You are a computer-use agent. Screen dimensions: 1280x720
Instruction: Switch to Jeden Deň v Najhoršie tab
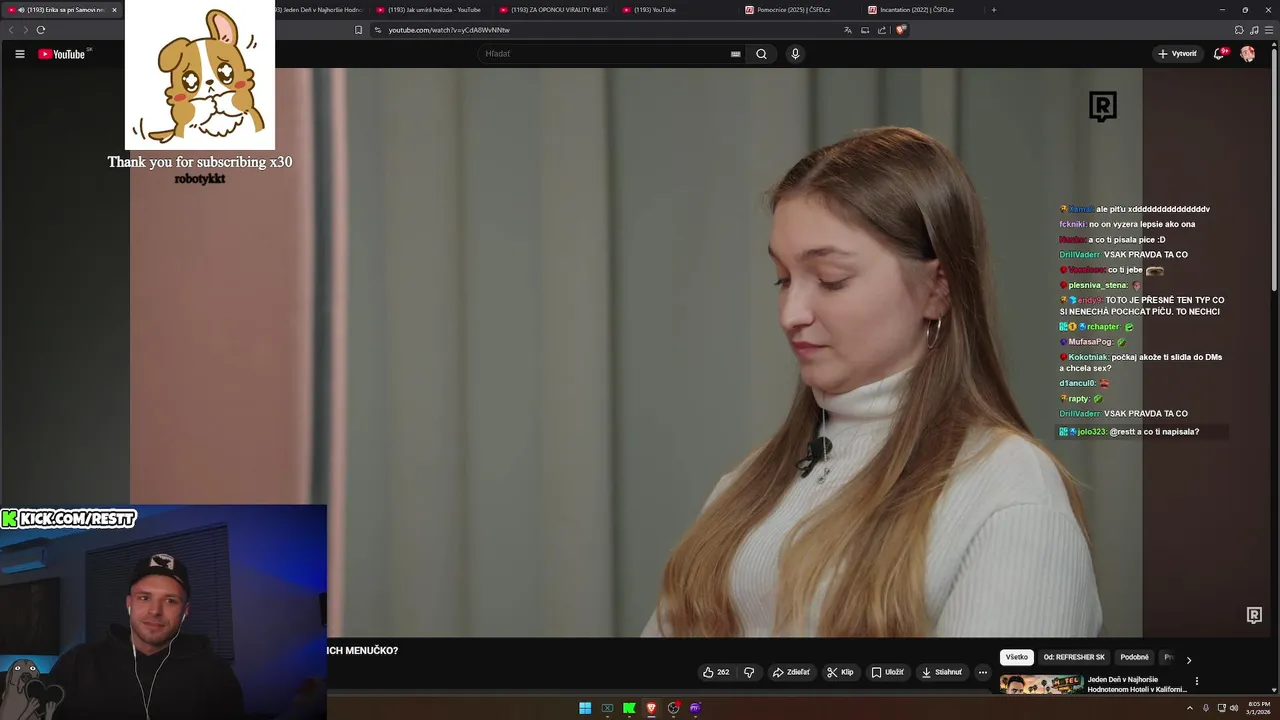click(x=318, y=10)
